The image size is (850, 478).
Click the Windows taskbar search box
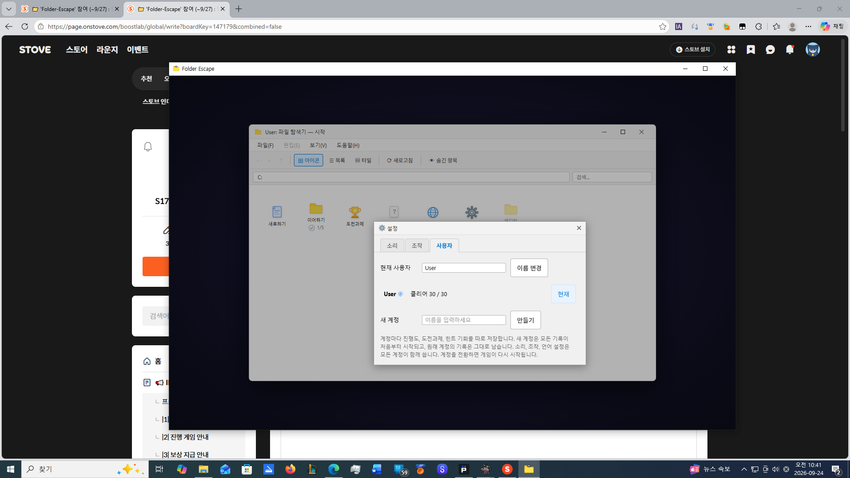coord(85,469)
